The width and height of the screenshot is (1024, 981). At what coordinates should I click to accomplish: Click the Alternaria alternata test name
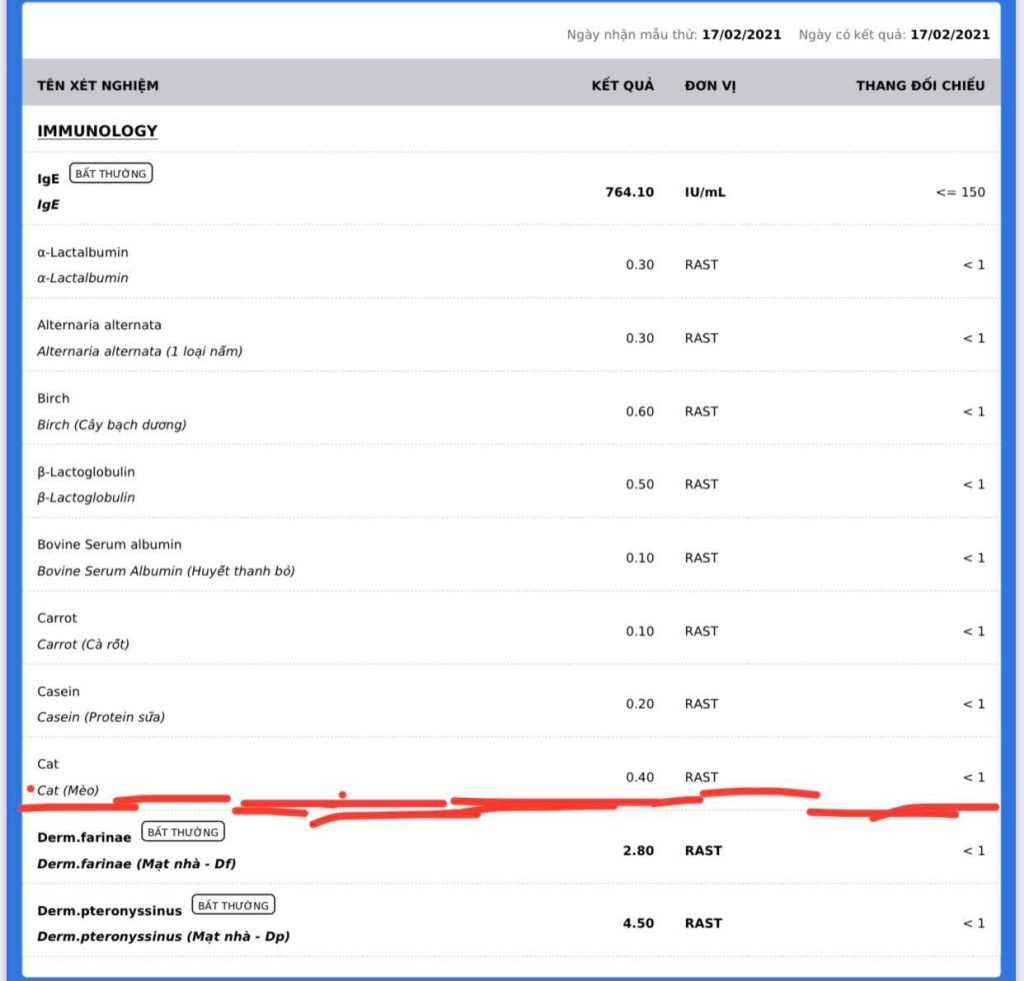click(x=99, y=326)
